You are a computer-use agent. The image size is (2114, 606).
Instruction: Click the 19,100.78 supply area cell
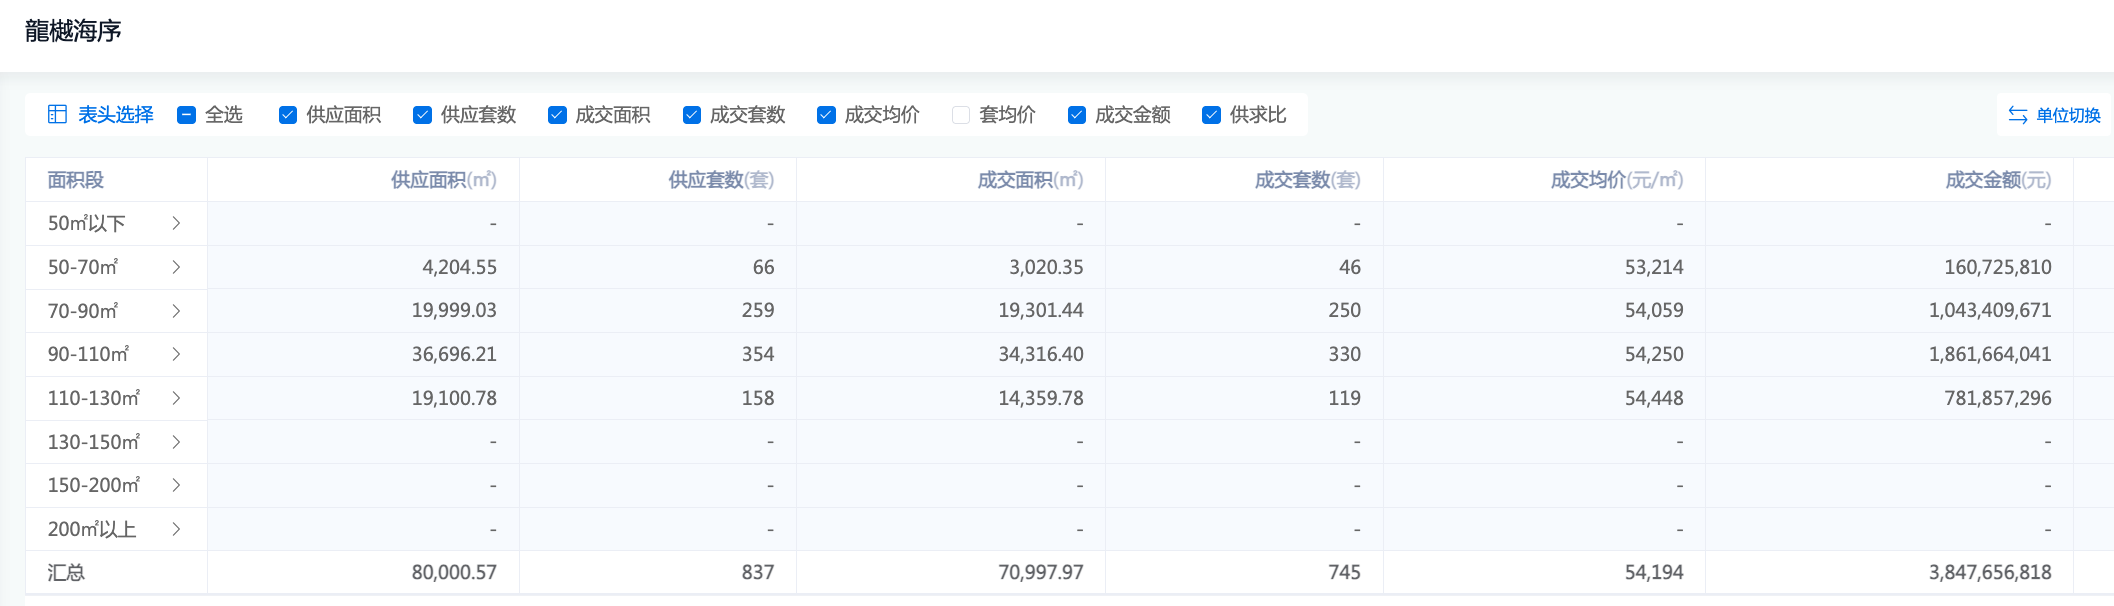pyautogui.click(x=454, y=398)
